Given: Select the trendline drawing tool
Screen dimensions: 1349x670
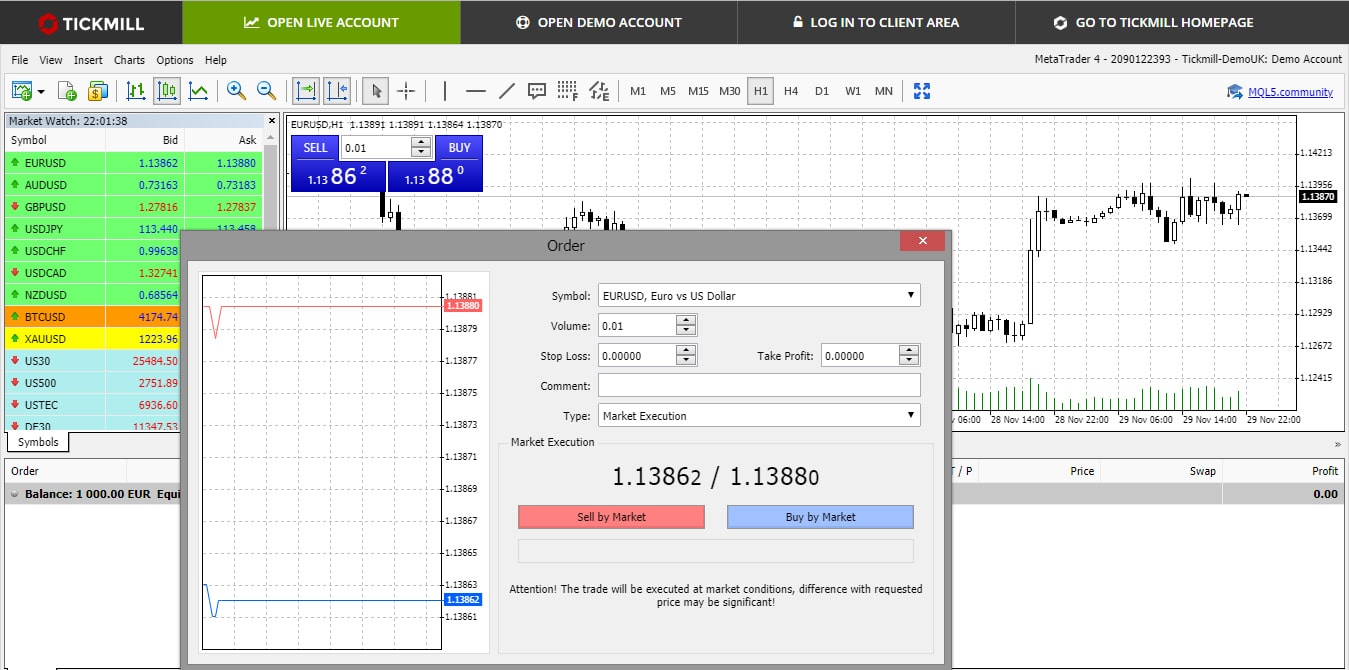Looking at the screenshot, I should pos(506,91).
